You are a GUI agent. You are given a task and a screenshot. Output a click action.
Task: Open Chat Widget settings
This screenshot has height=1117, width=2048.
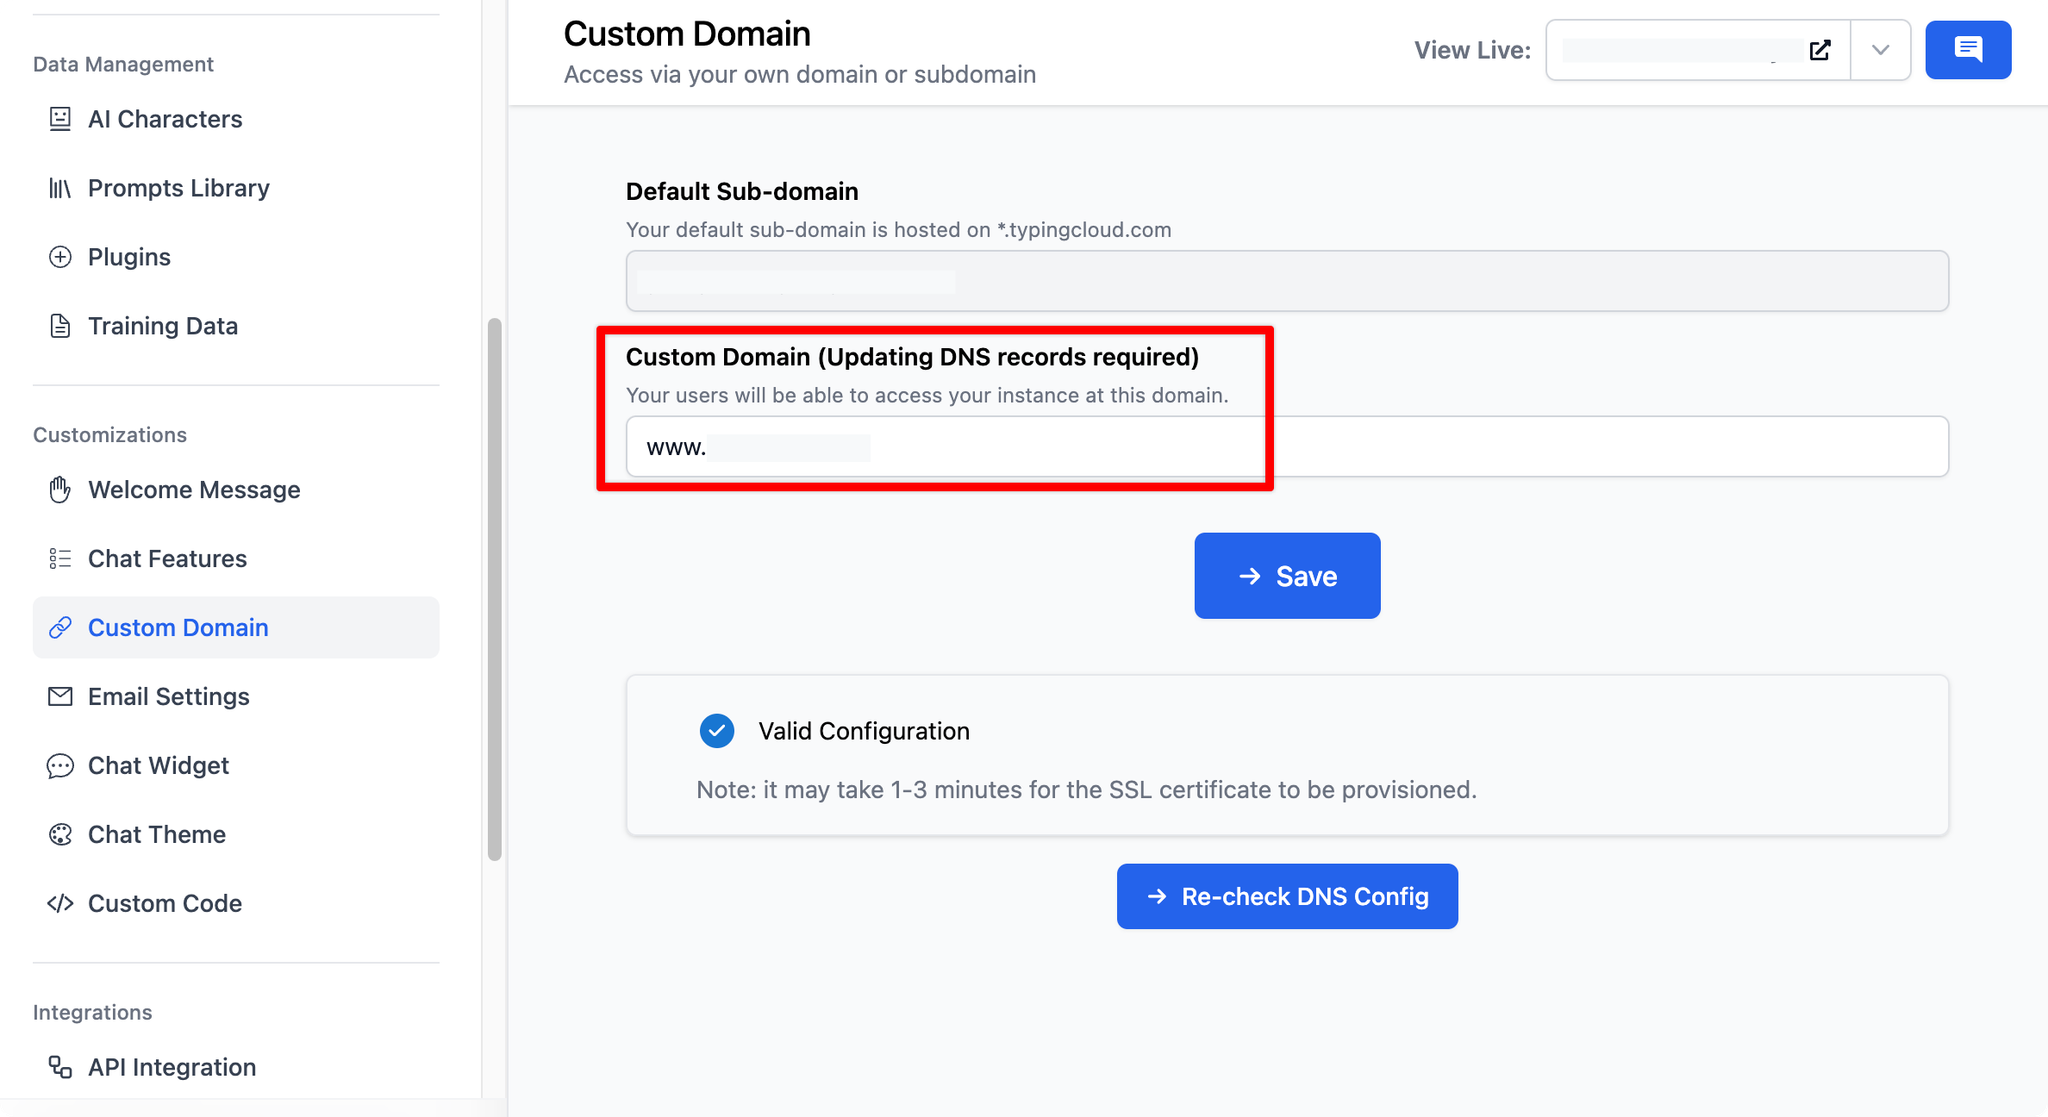point(236,765)
